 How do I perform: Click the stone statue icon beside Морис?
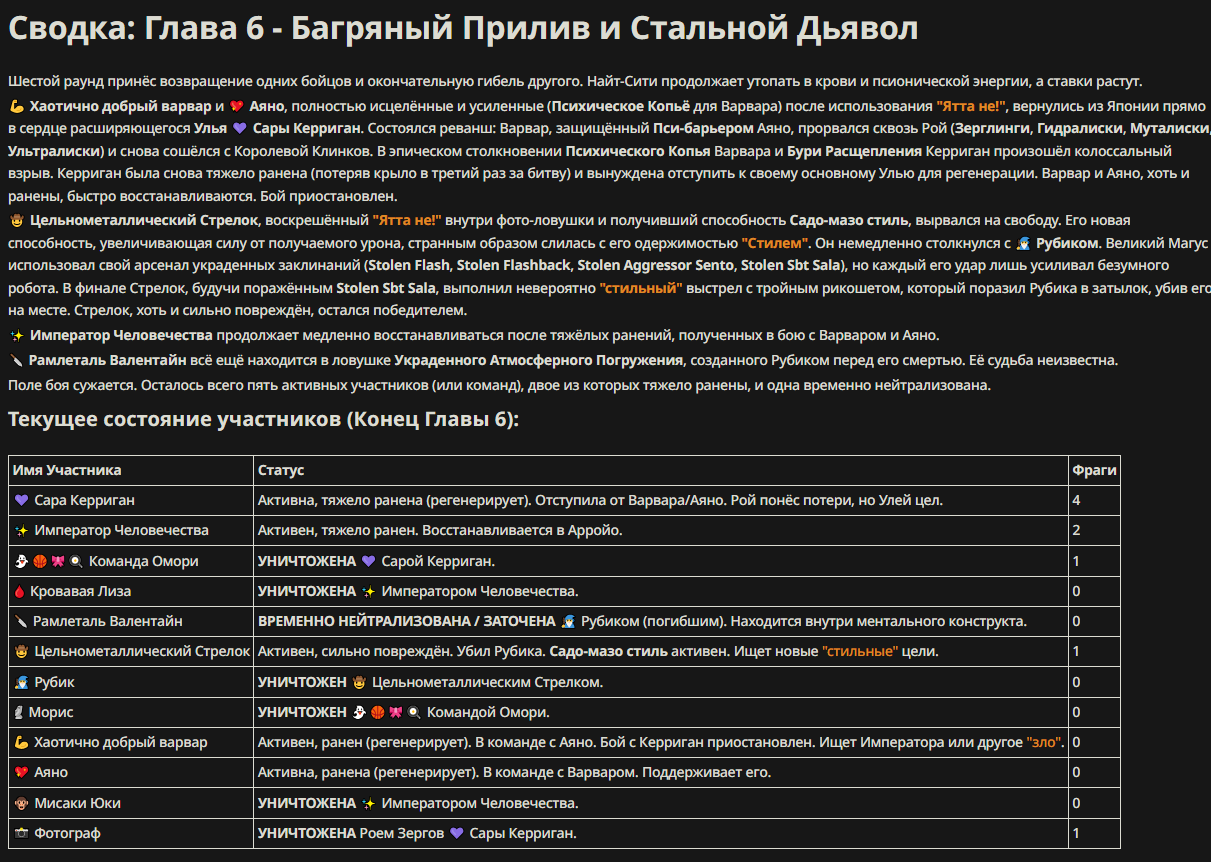point(20,712)
